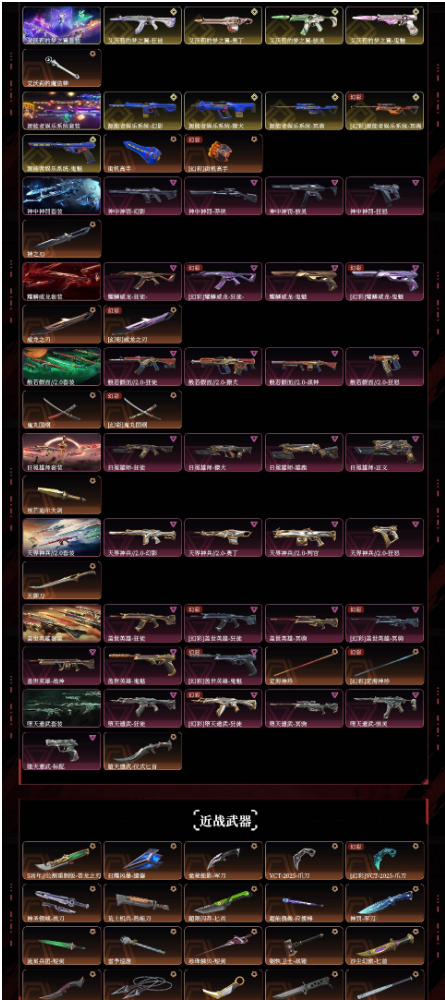
Task: Click the 近战武器 blue folding fan blade card
Action: [143, 860]
